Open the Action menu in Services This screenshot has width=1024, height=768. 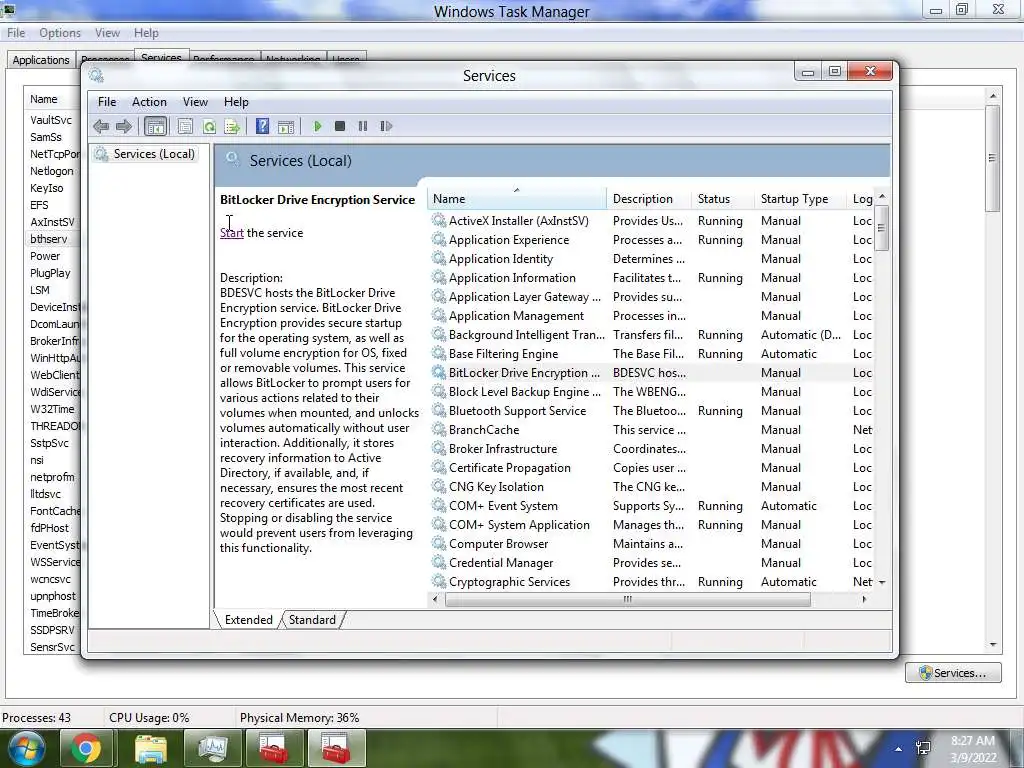pyautogui.click(x=150, y=102)
